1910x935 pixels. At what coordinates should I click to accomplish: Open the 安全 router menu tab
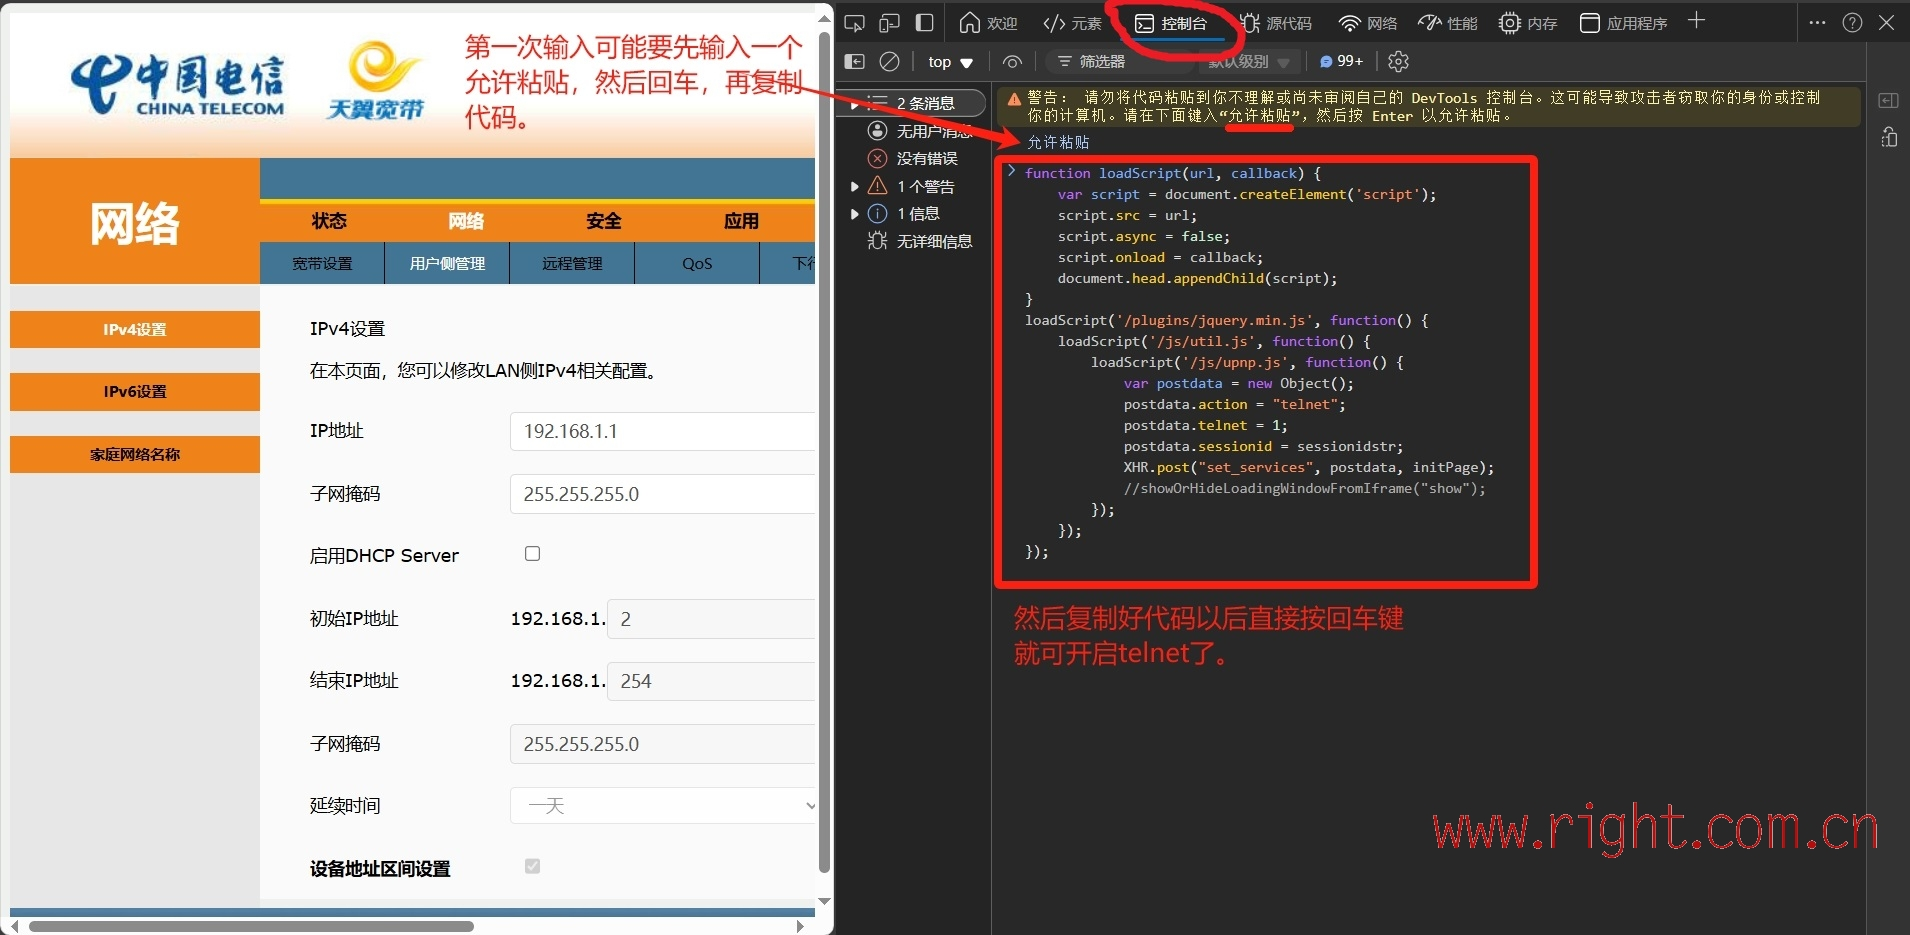pos(603,221)
